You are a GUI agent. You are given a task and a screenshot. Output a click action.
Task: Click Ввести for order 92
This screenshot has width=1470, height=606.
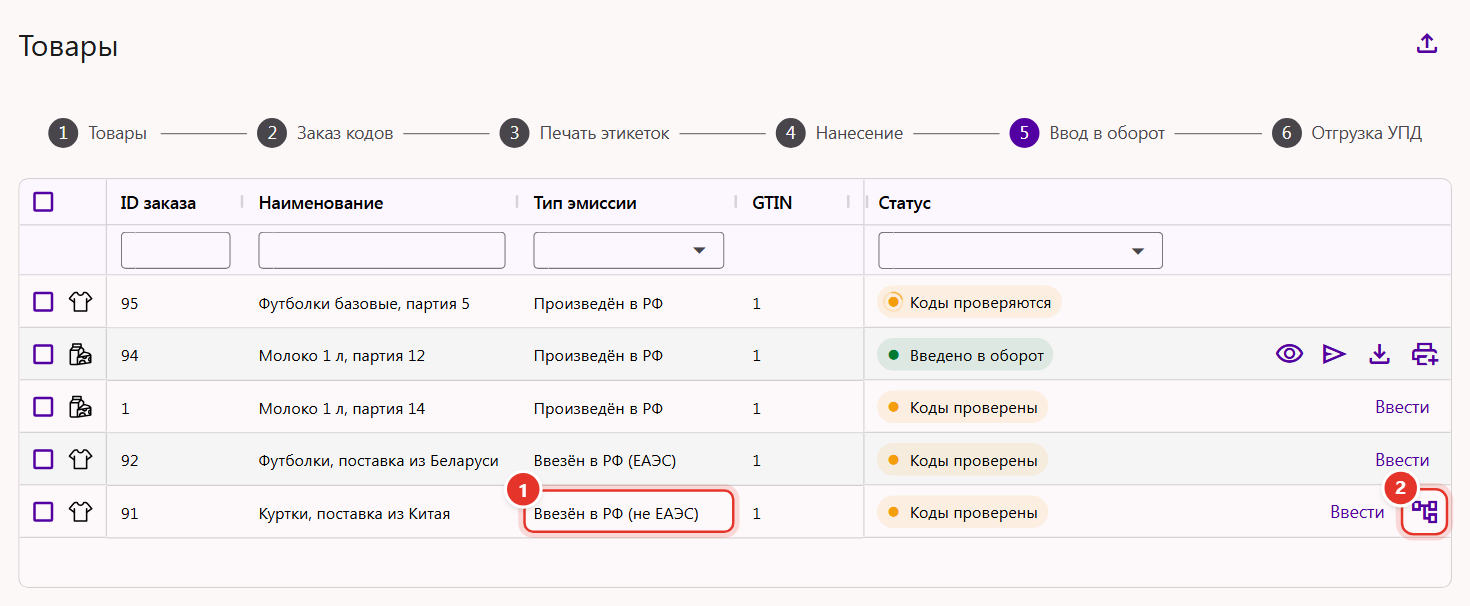point(1402,460)
